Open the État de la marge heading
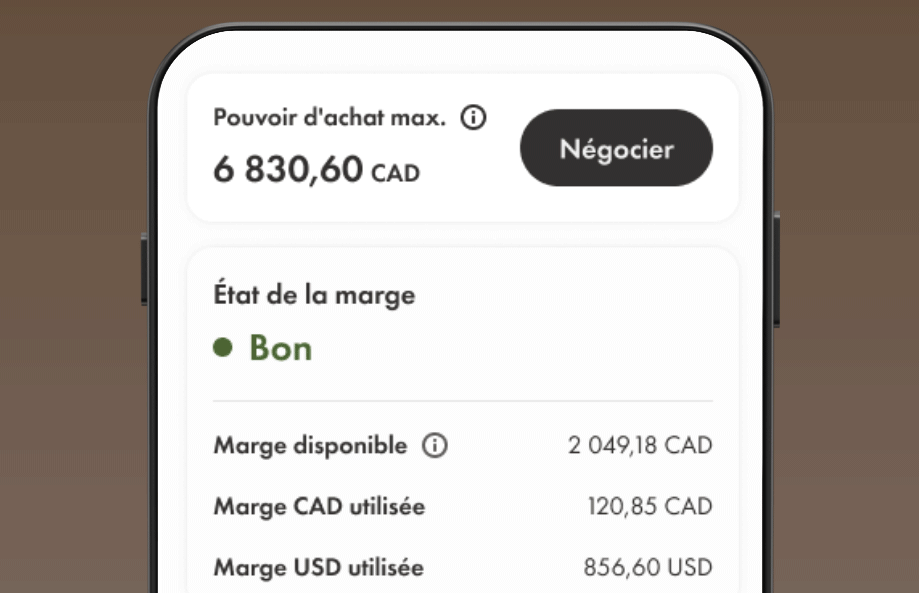The width and height of the screenshot is (919, 593). (x=314, y=294)
